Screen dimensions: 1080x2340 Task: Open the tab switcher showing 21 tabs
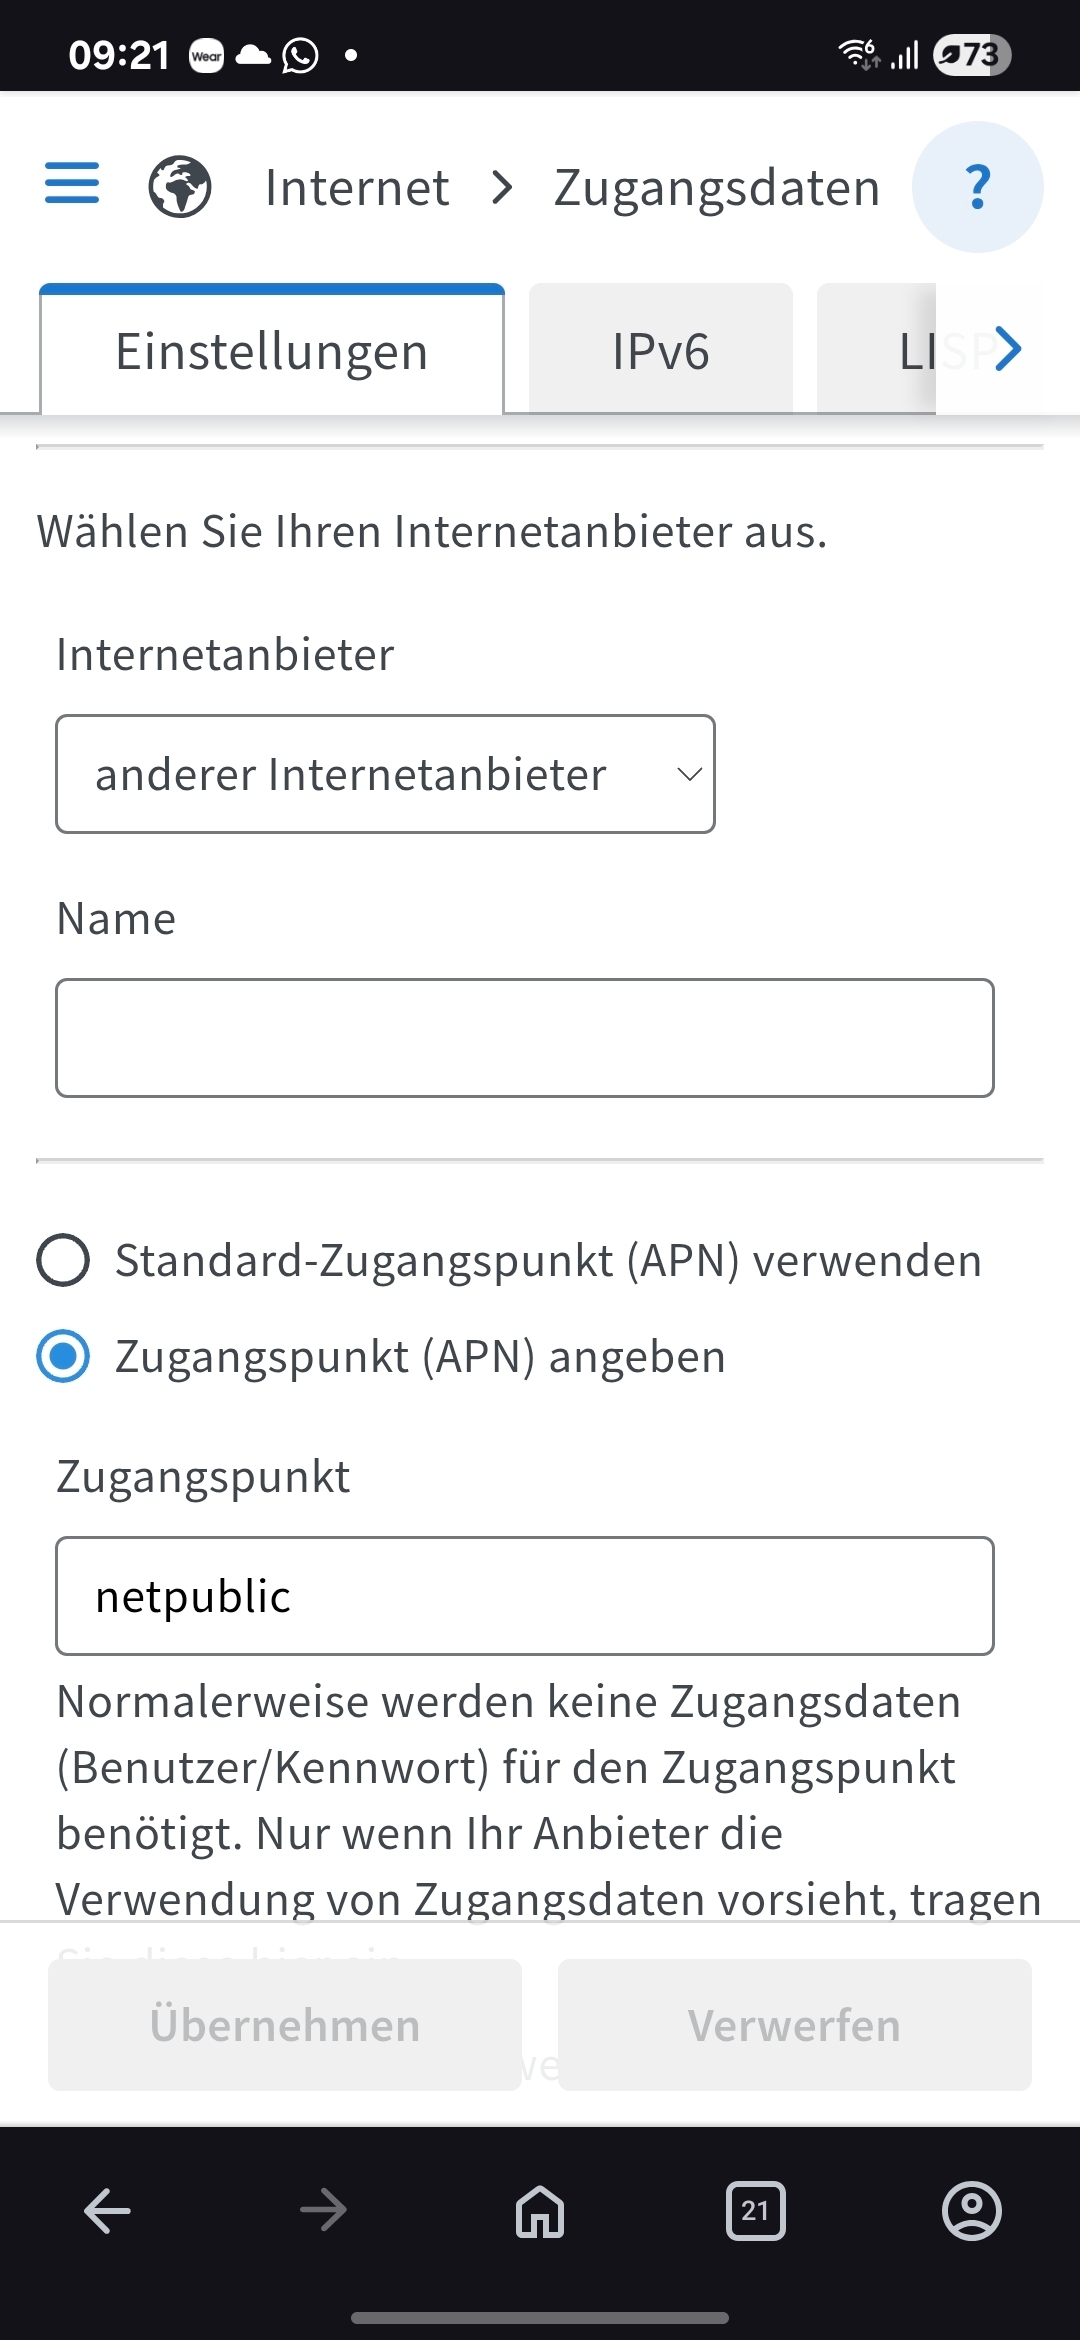(756, 2210)
